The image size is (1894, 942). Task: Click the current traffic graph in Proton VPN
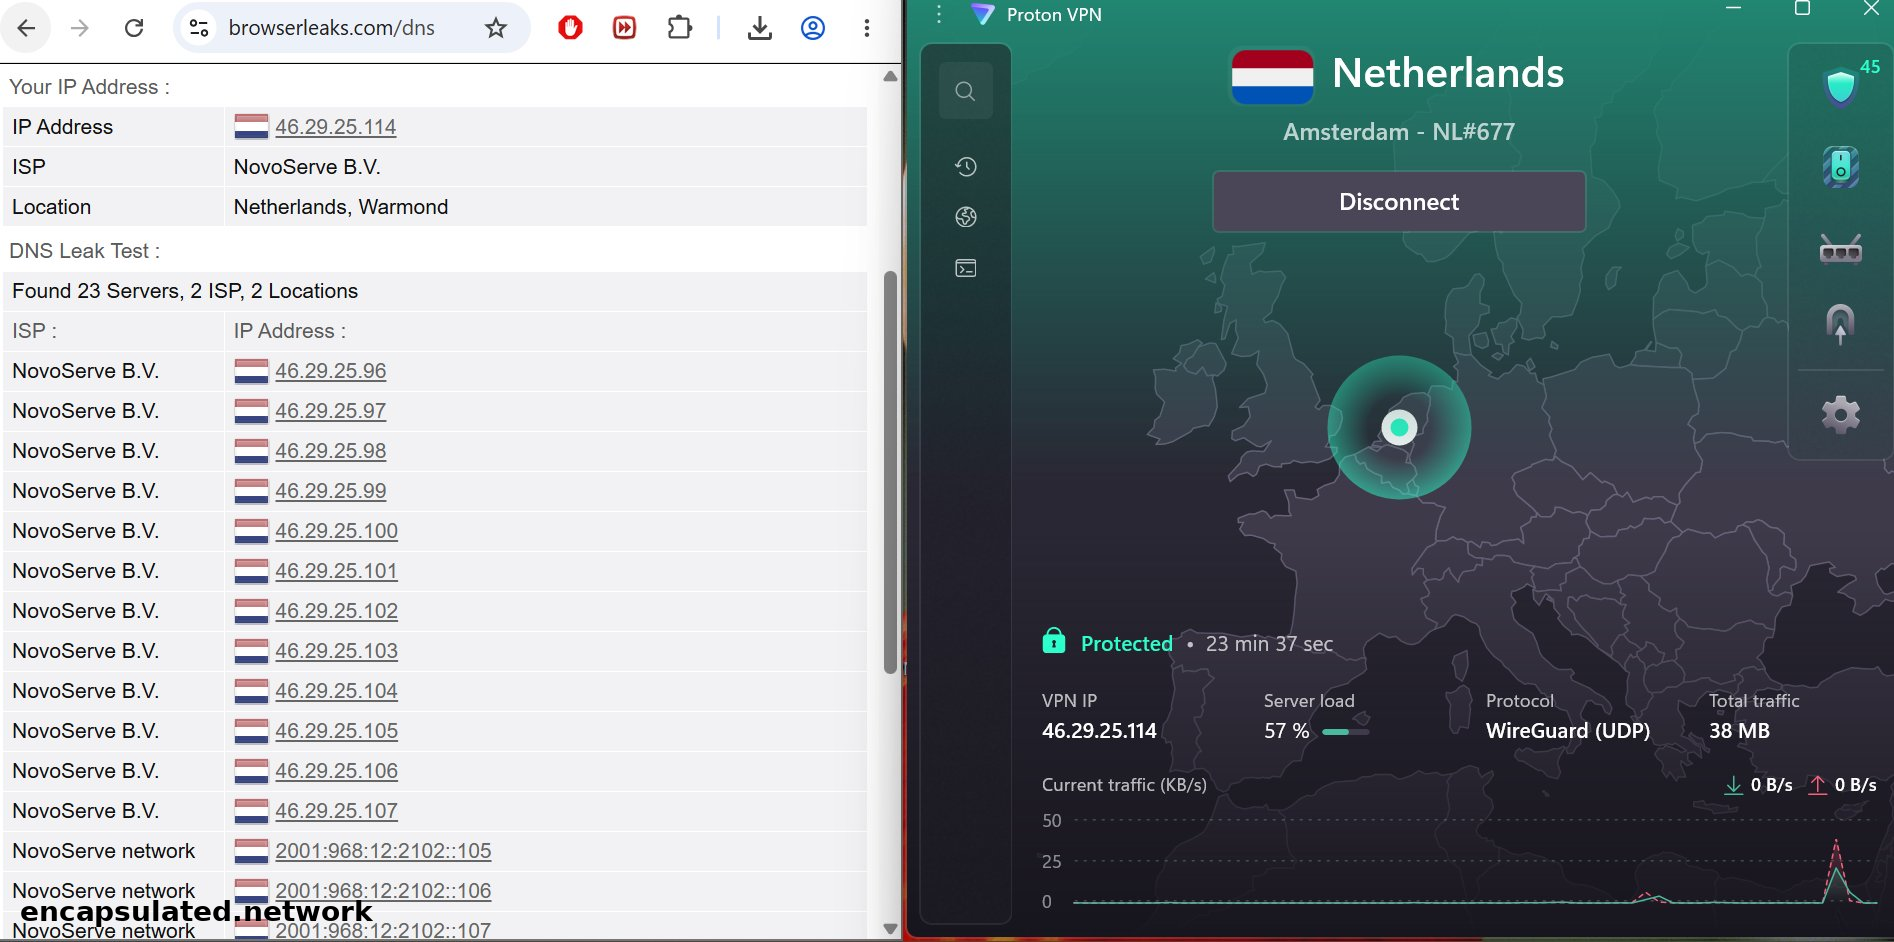pos(1475,862)
